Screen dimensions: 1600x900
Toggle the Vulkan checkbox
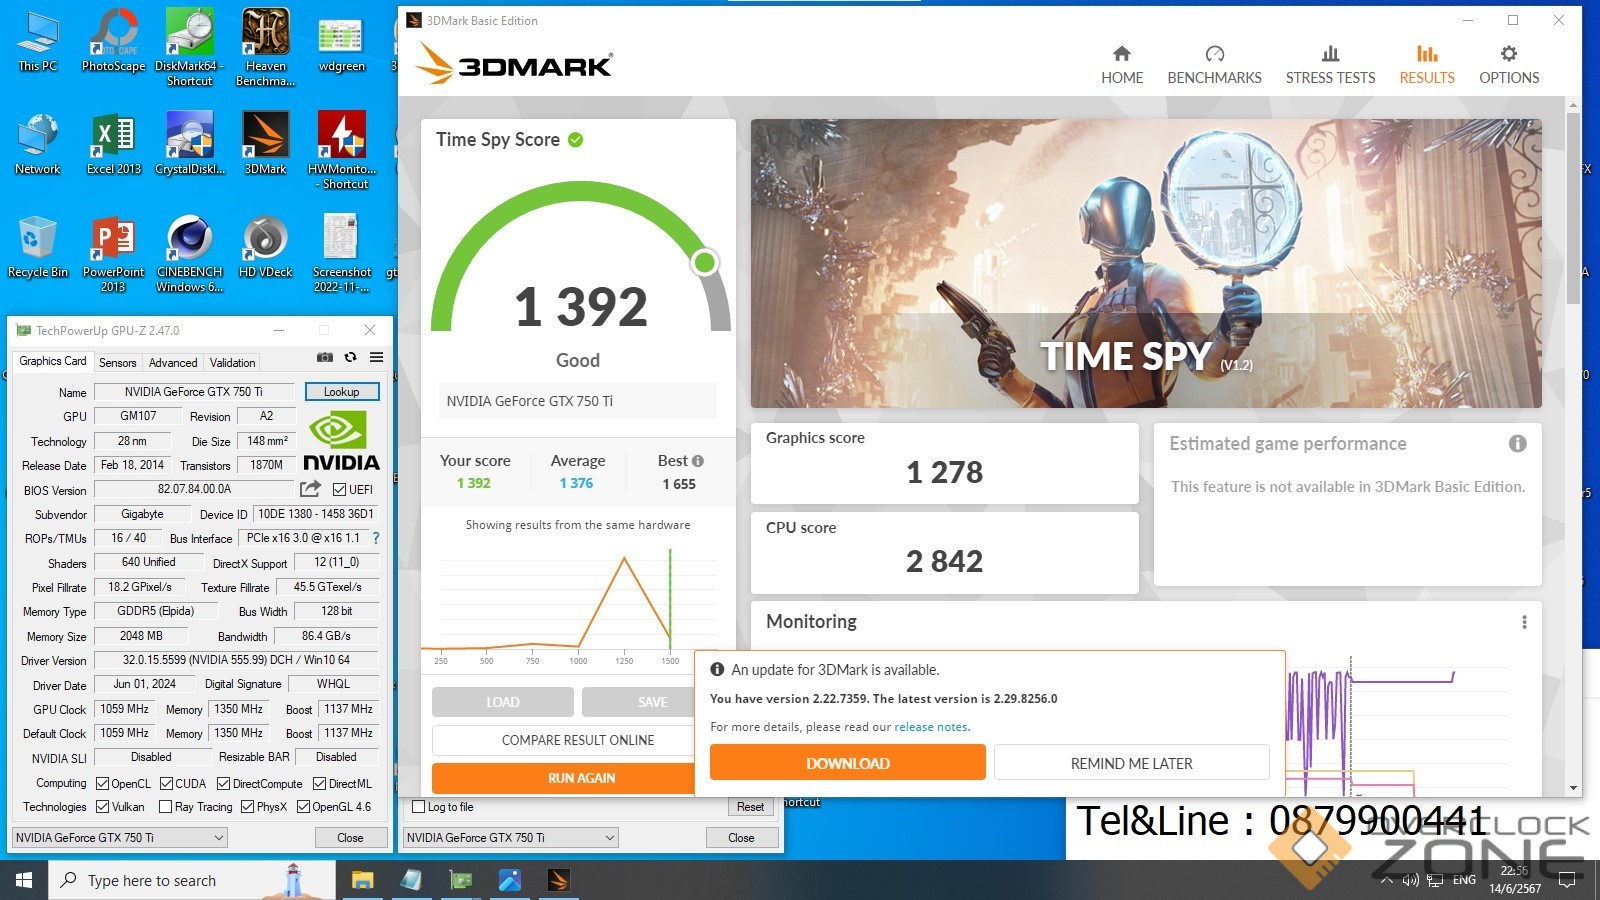[102, 807]
